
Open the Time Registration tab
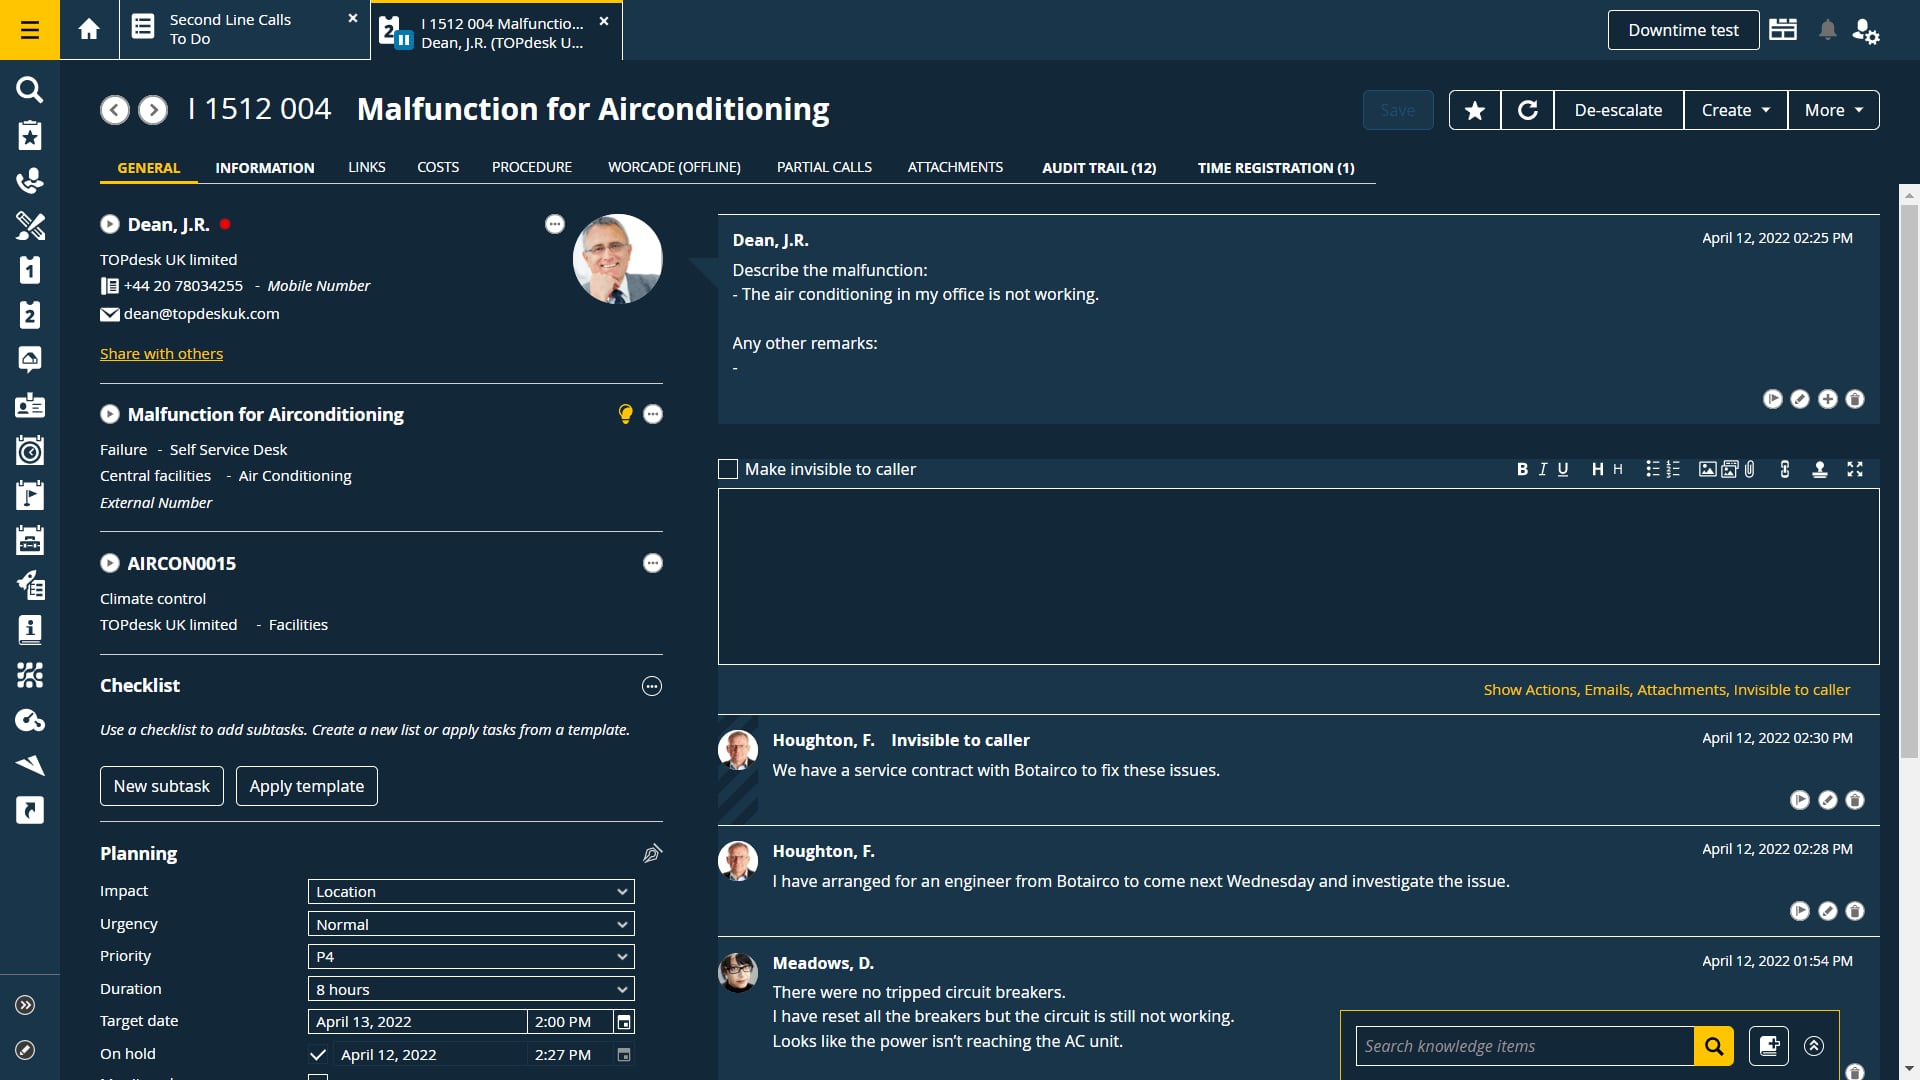1276,168
